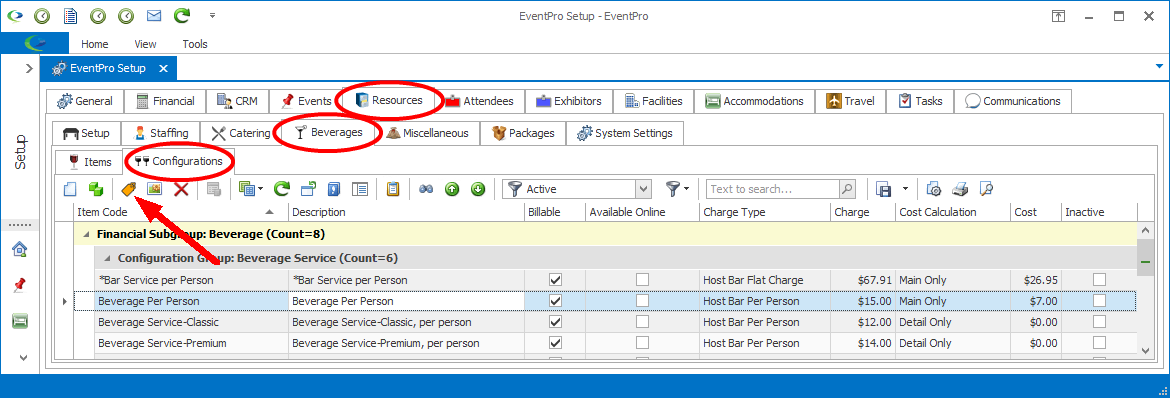
Task: Click the detail pane layout icon
Action: [x=360, y=190]
